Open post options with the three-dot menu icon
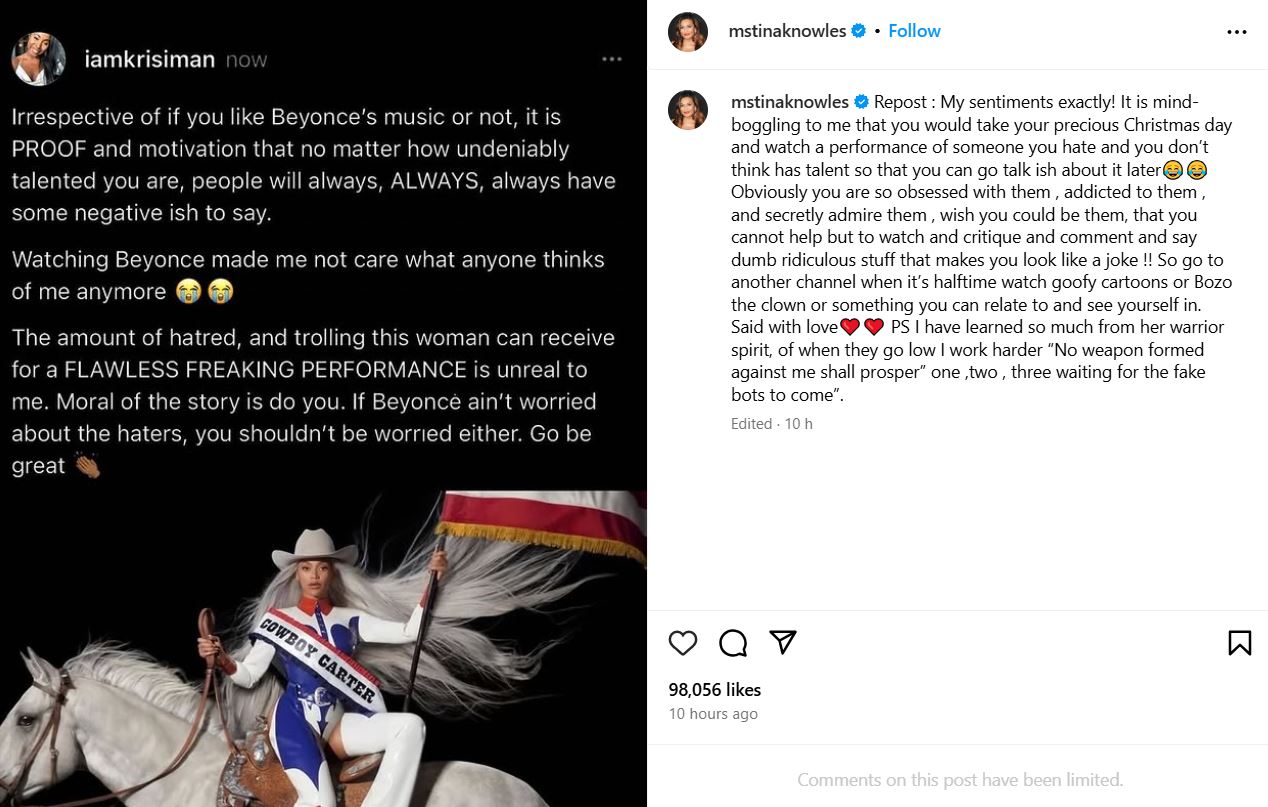Viewport: 1268px width, 807px height. pyautogui.click(x=1237, y=31)
